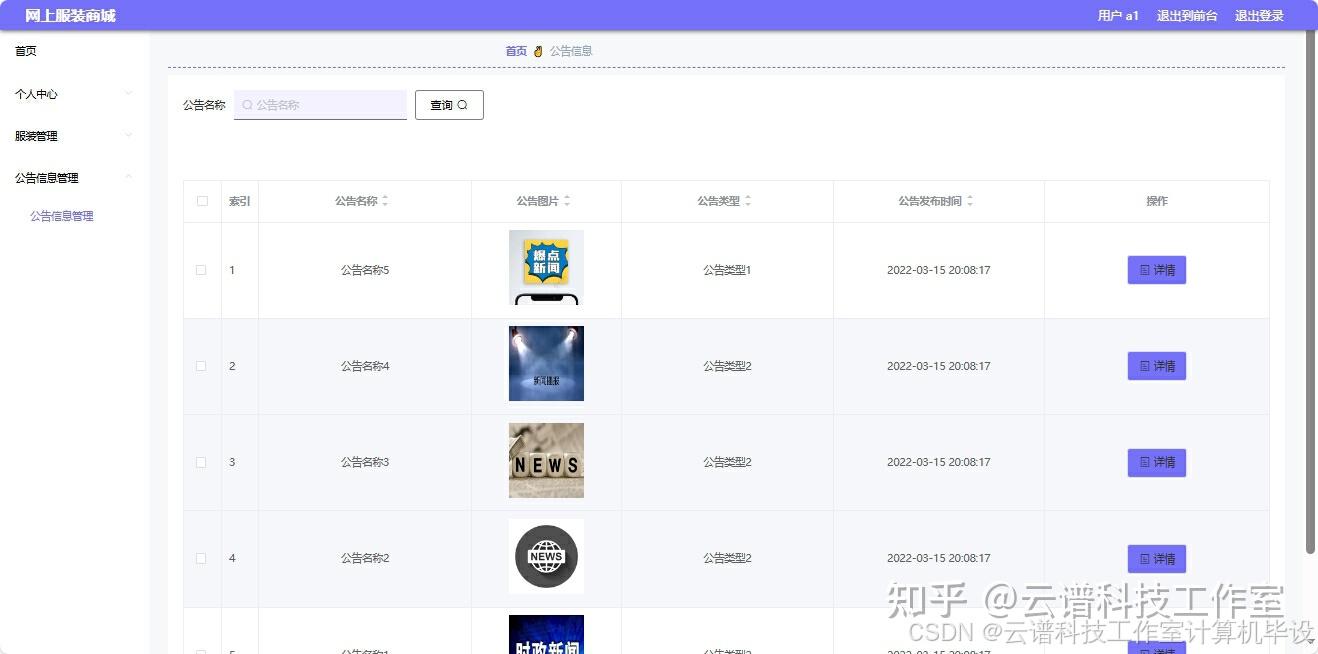Click the 公告名称4 cell
Screen dimensions: 1318x654
coord(365,366)
